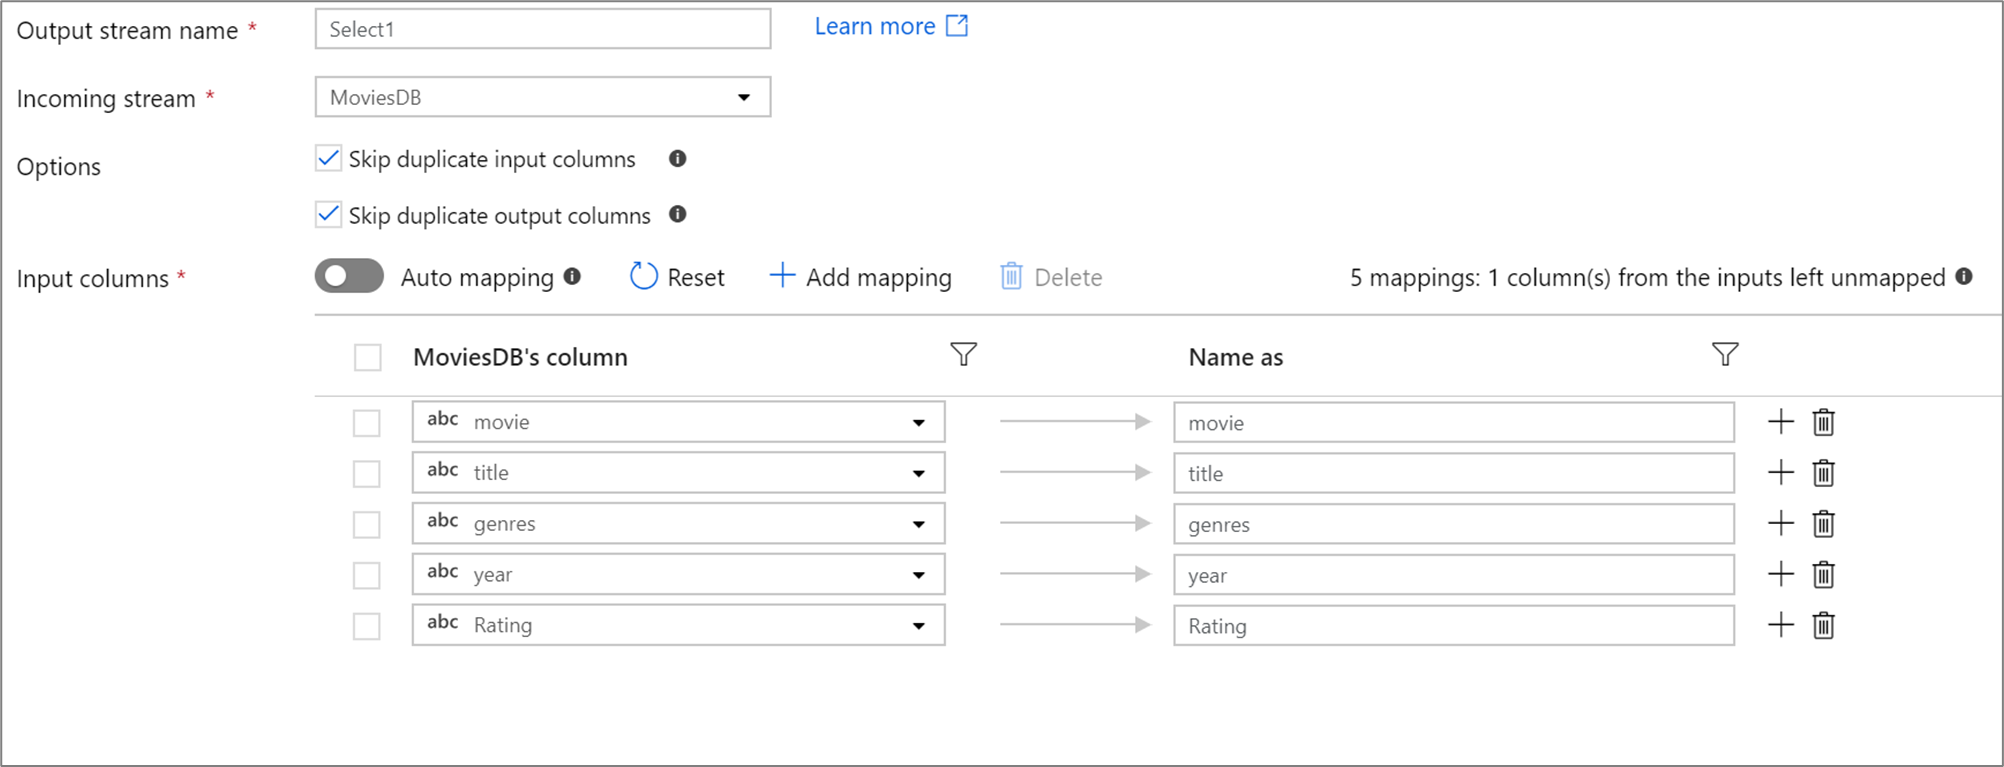2004x767 pixels.
Task: Open the Rating column dropdown
Action: [x=918, y=626]
